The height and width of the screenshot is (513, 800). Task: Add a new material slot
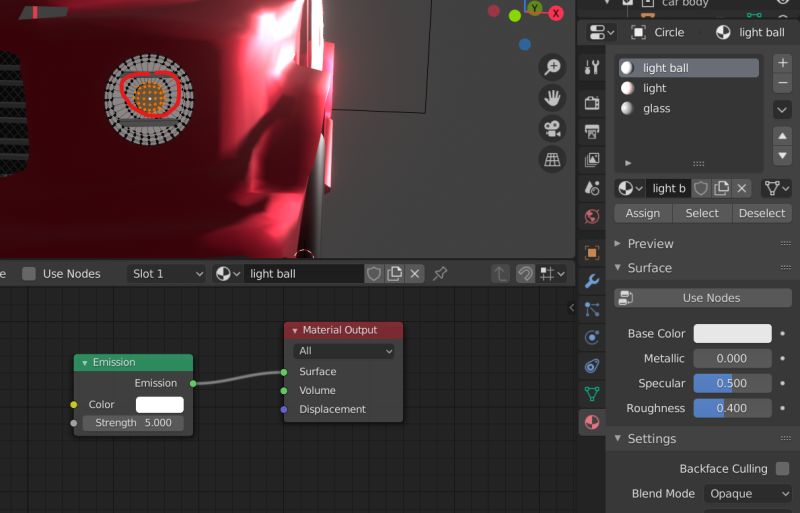(x=783, y=63)
